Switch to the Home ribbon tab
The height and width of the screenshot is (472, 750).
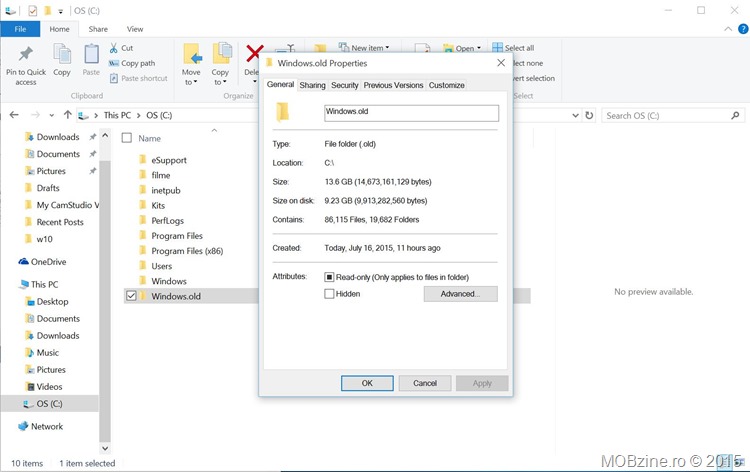pyautogui.click(x=59, y=29)
